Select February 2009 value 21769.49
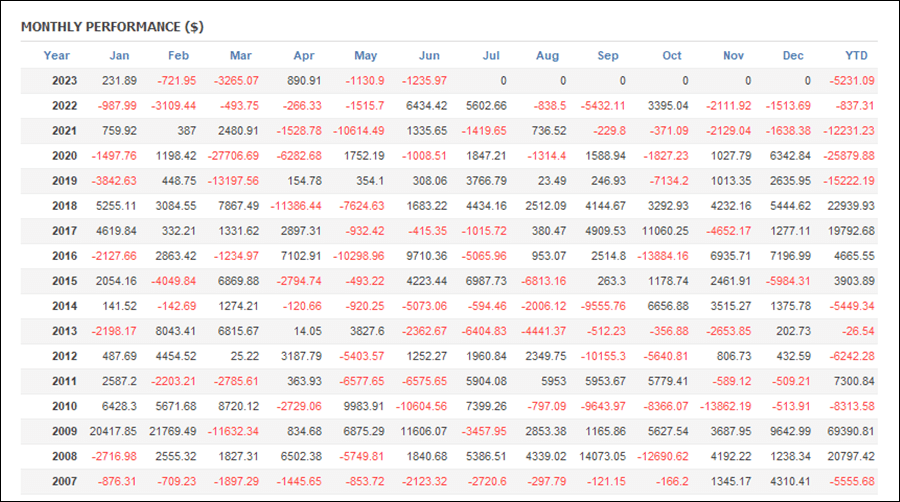Viewport: 900px width, 502px height. pyautogui.click(x=173, y=431)
